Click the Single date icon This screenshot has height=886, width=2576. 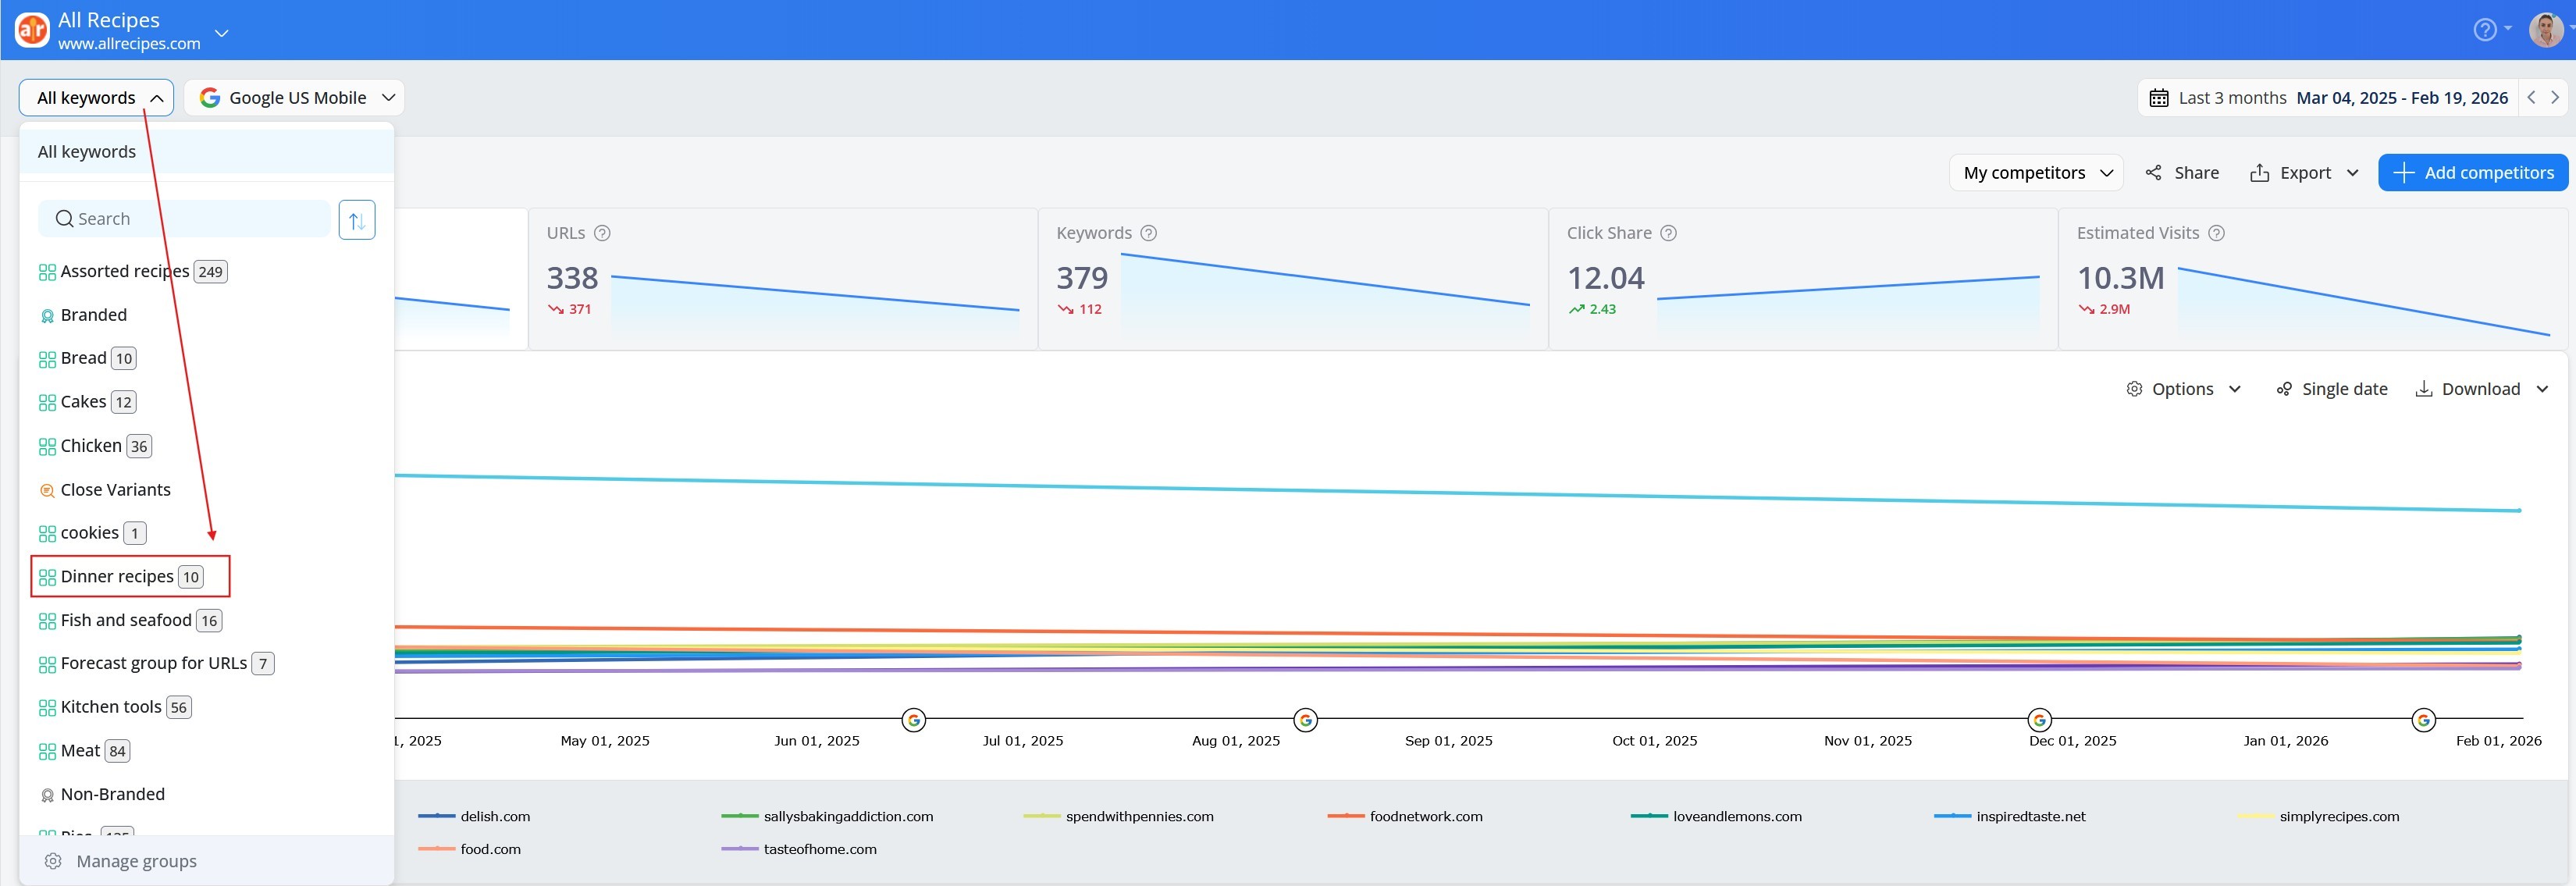2283,389
